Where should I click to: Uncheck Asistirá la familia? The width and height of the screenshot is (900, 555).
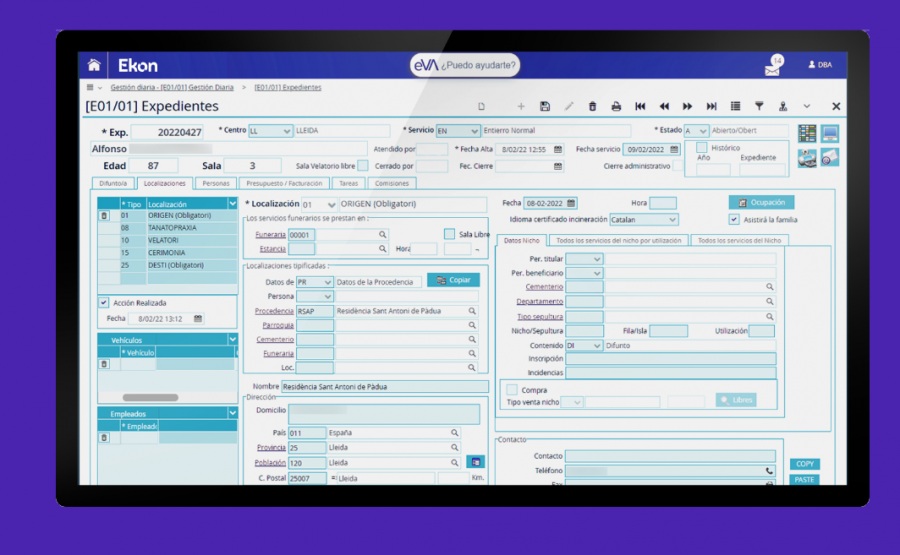[734, 219]
